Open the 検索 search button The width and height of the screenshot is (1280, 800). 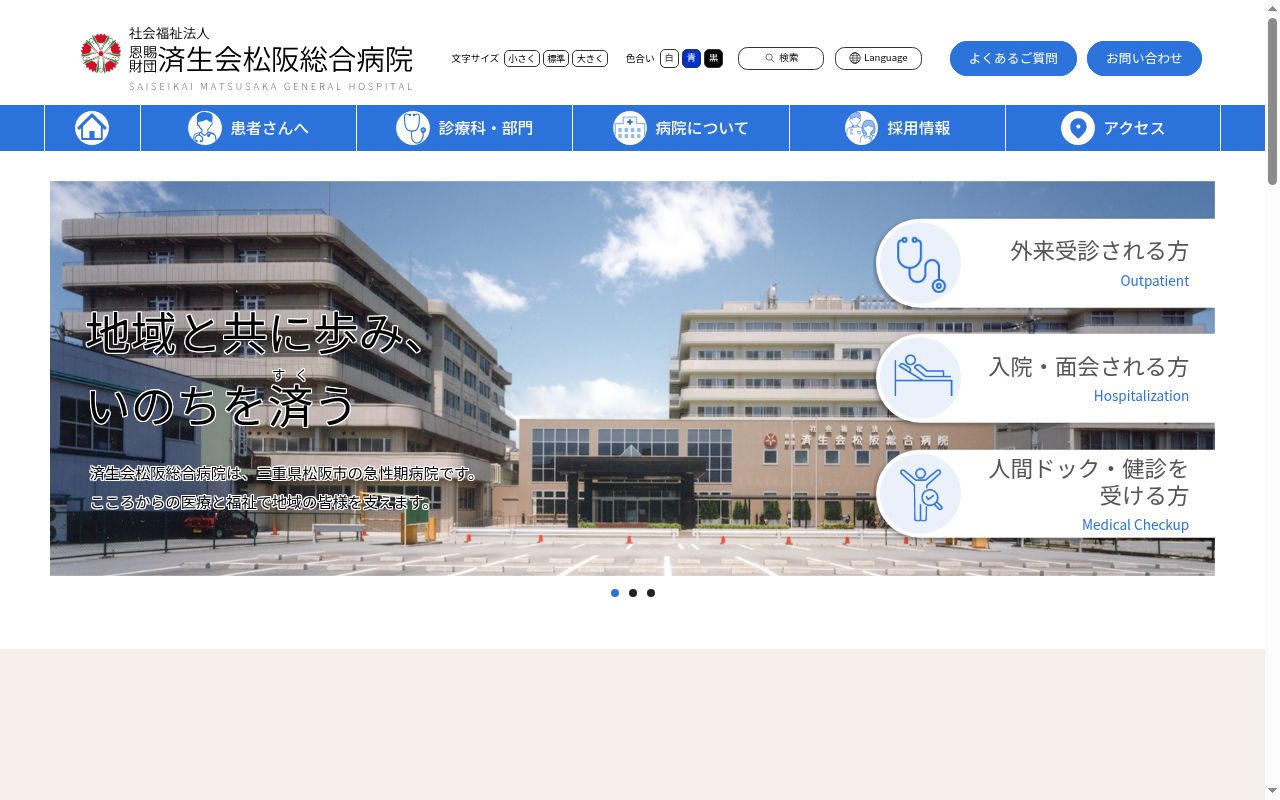click(x=781, y=58)
